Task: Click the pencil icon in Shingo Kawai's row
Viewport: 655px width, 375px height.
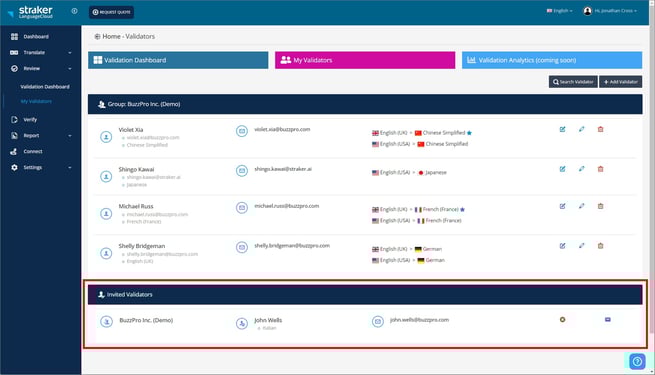Action: click(x=581, y=169)
